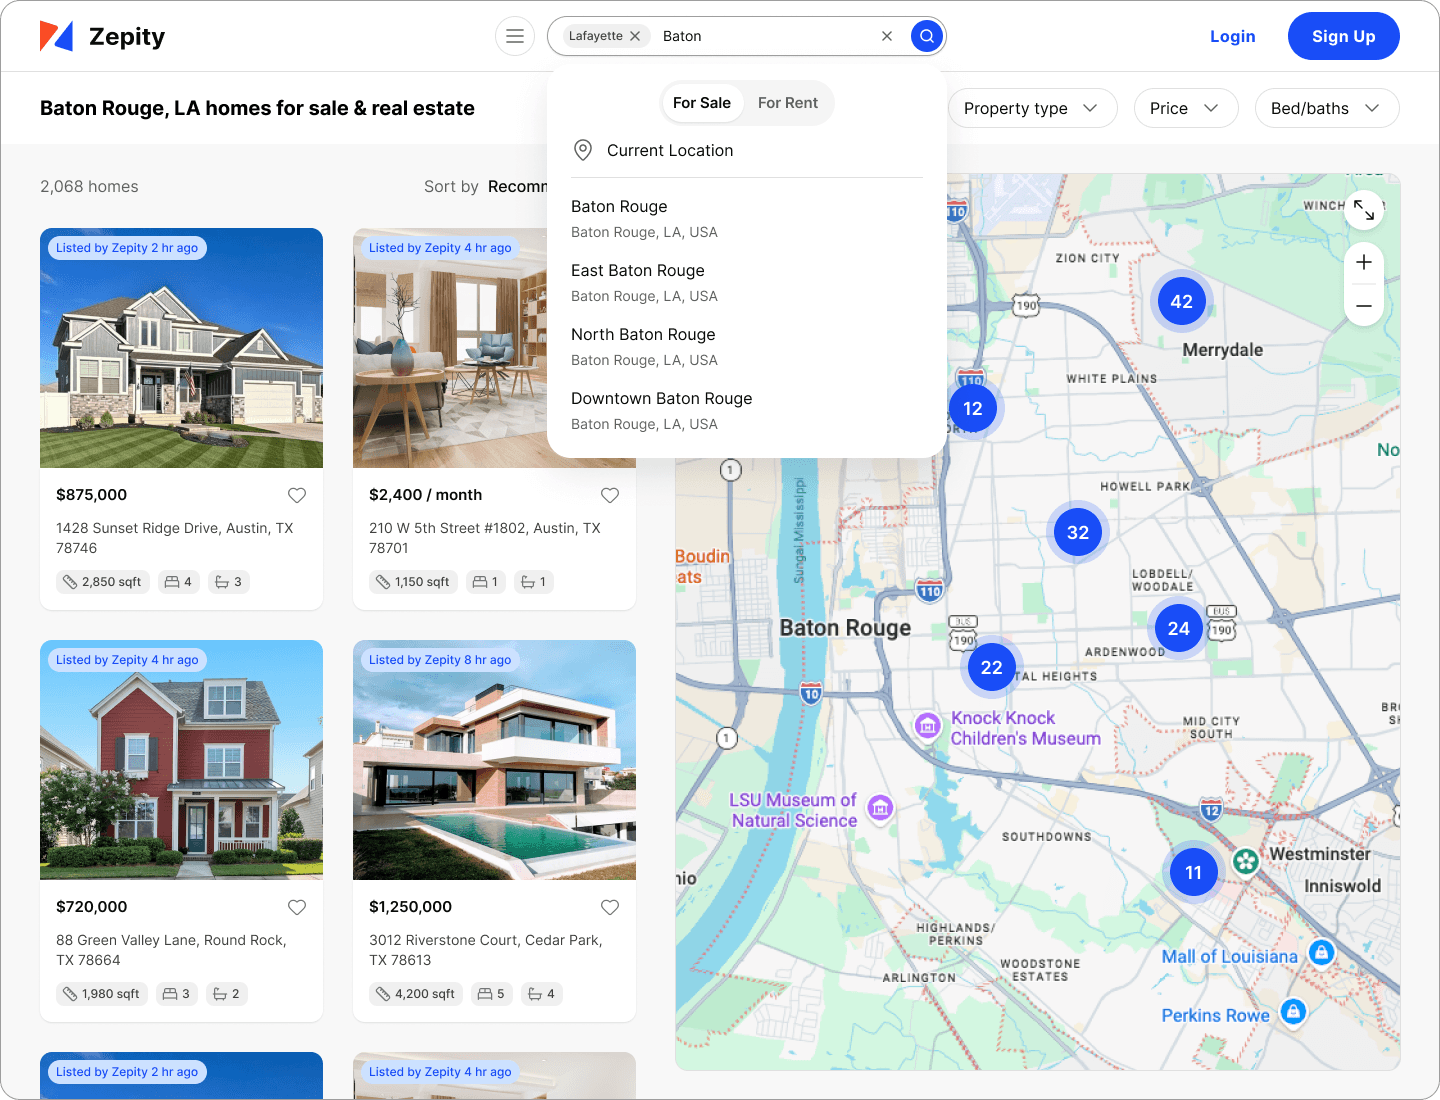Image resolution: width=1440 pixels, height=1100 pixels.
Task: Open the Login link
Action: click(1232, 36)
